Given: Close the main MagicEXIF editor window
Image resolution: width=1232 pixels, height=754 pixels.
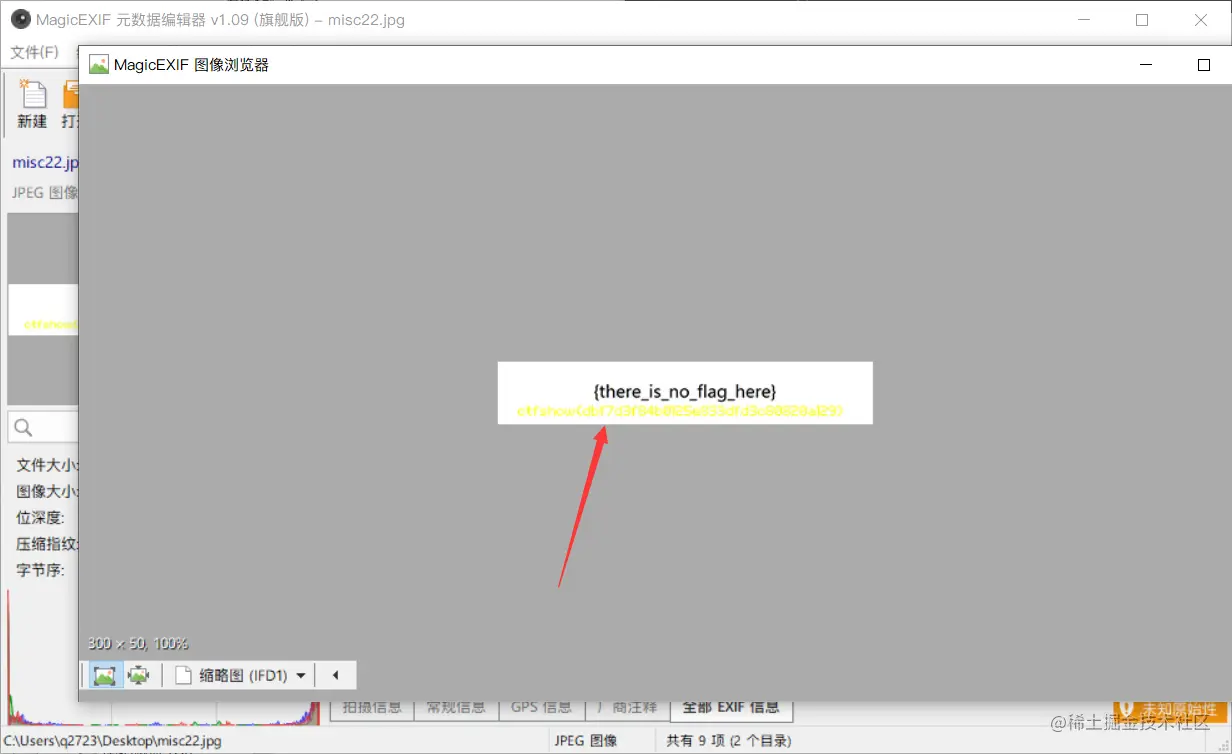Looking at the screenshot, I should coord(1201,20).
